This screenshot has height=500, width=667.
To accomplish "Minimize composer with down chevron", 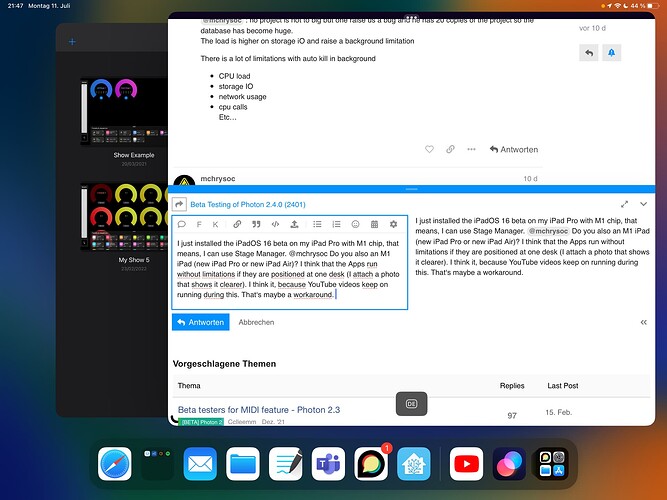I will pos(644,204).
